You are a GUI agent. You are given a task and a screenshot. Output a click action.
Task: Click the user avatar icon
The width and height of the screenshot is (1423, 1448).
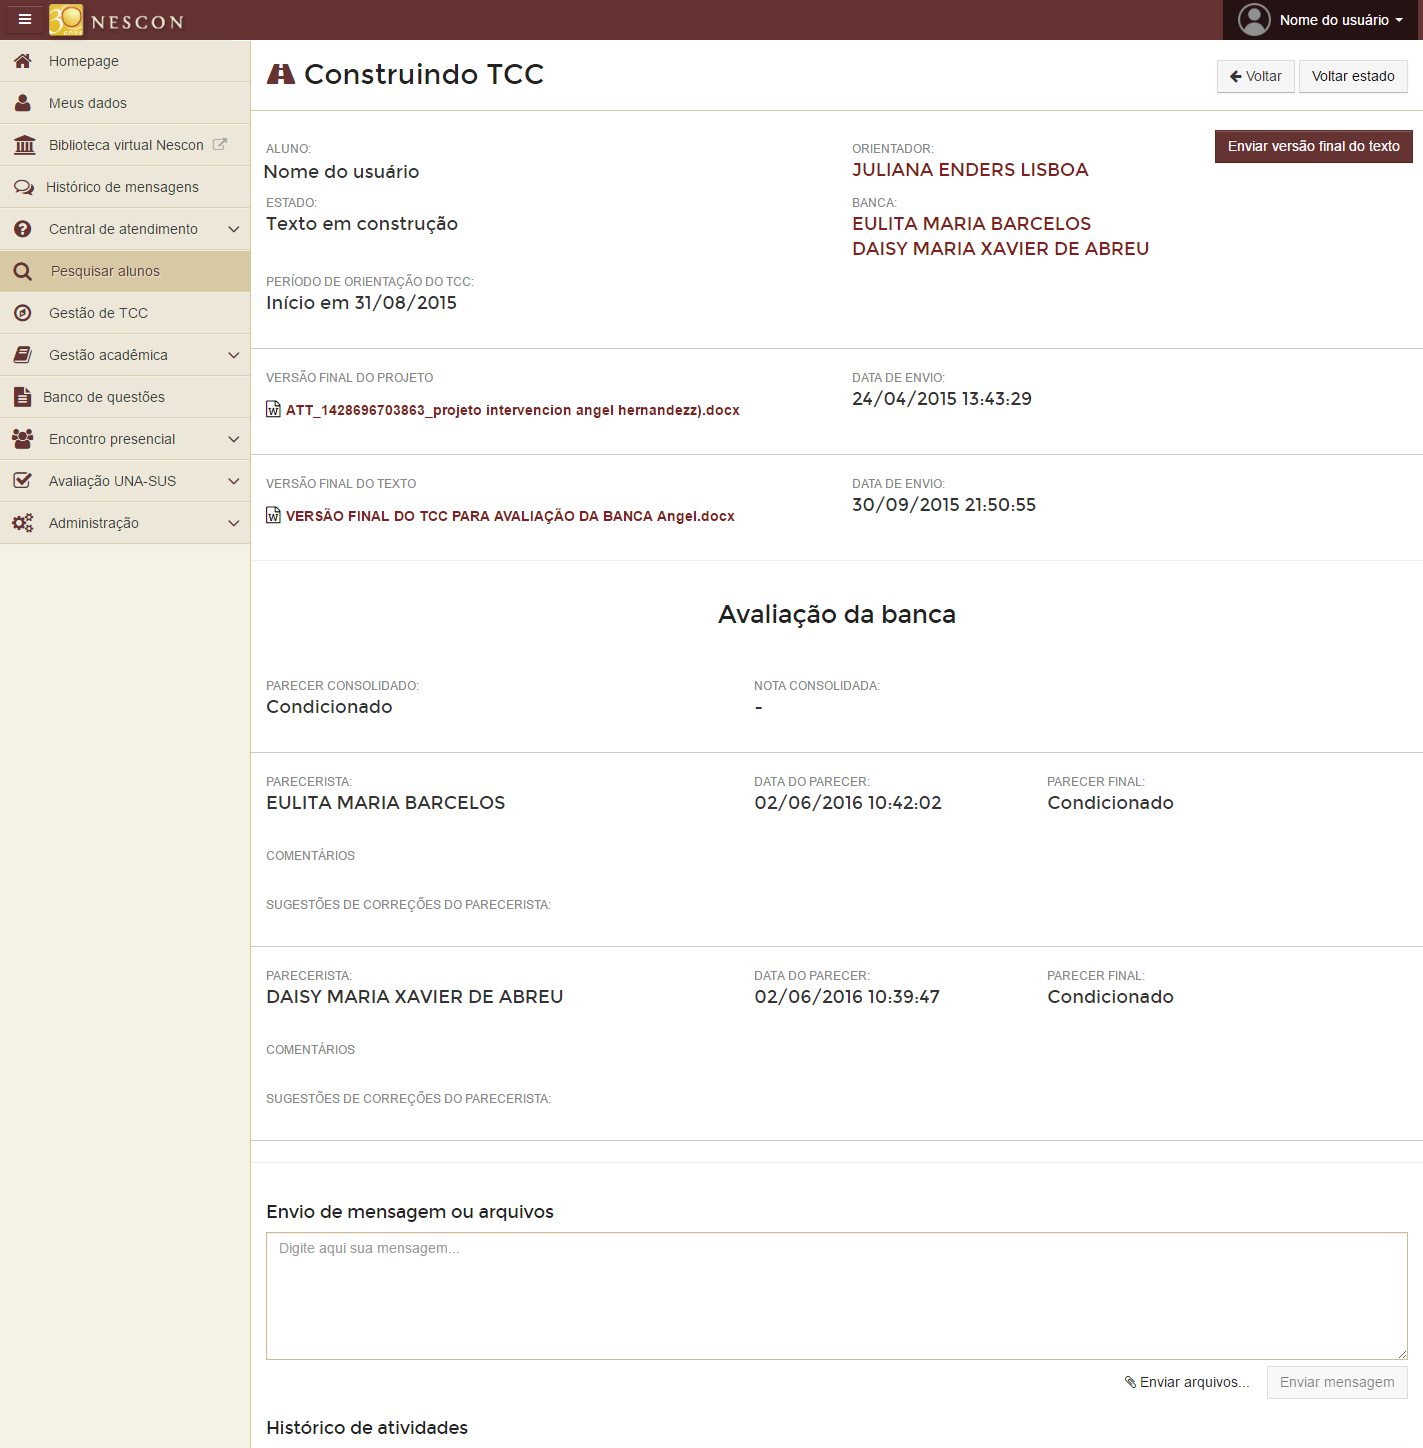click(1254, 20)
